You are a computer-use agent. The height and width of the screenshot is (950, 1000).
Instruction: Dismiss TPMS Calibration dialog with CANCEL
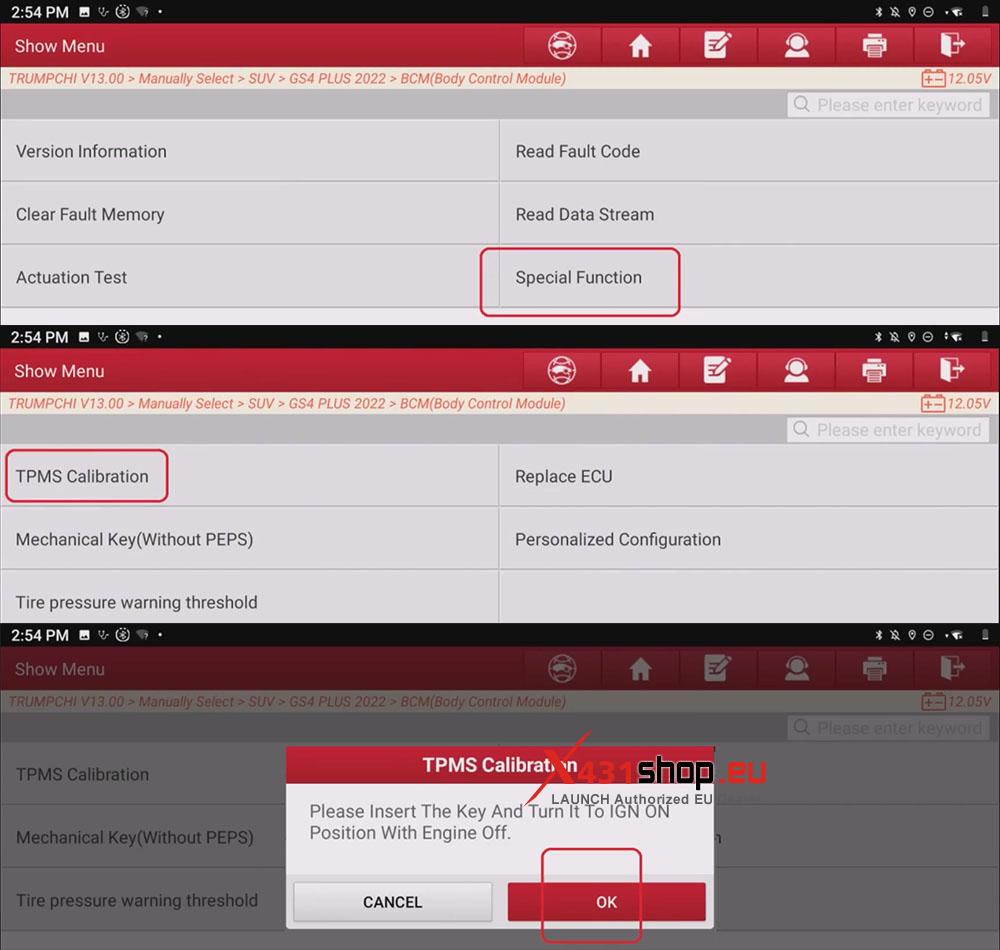[x=393, y=902]
